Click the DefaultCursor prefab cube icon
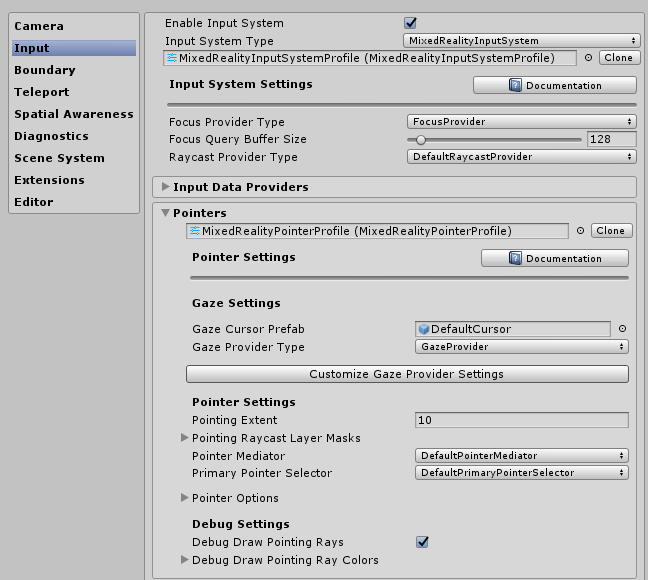 [424, 329]
